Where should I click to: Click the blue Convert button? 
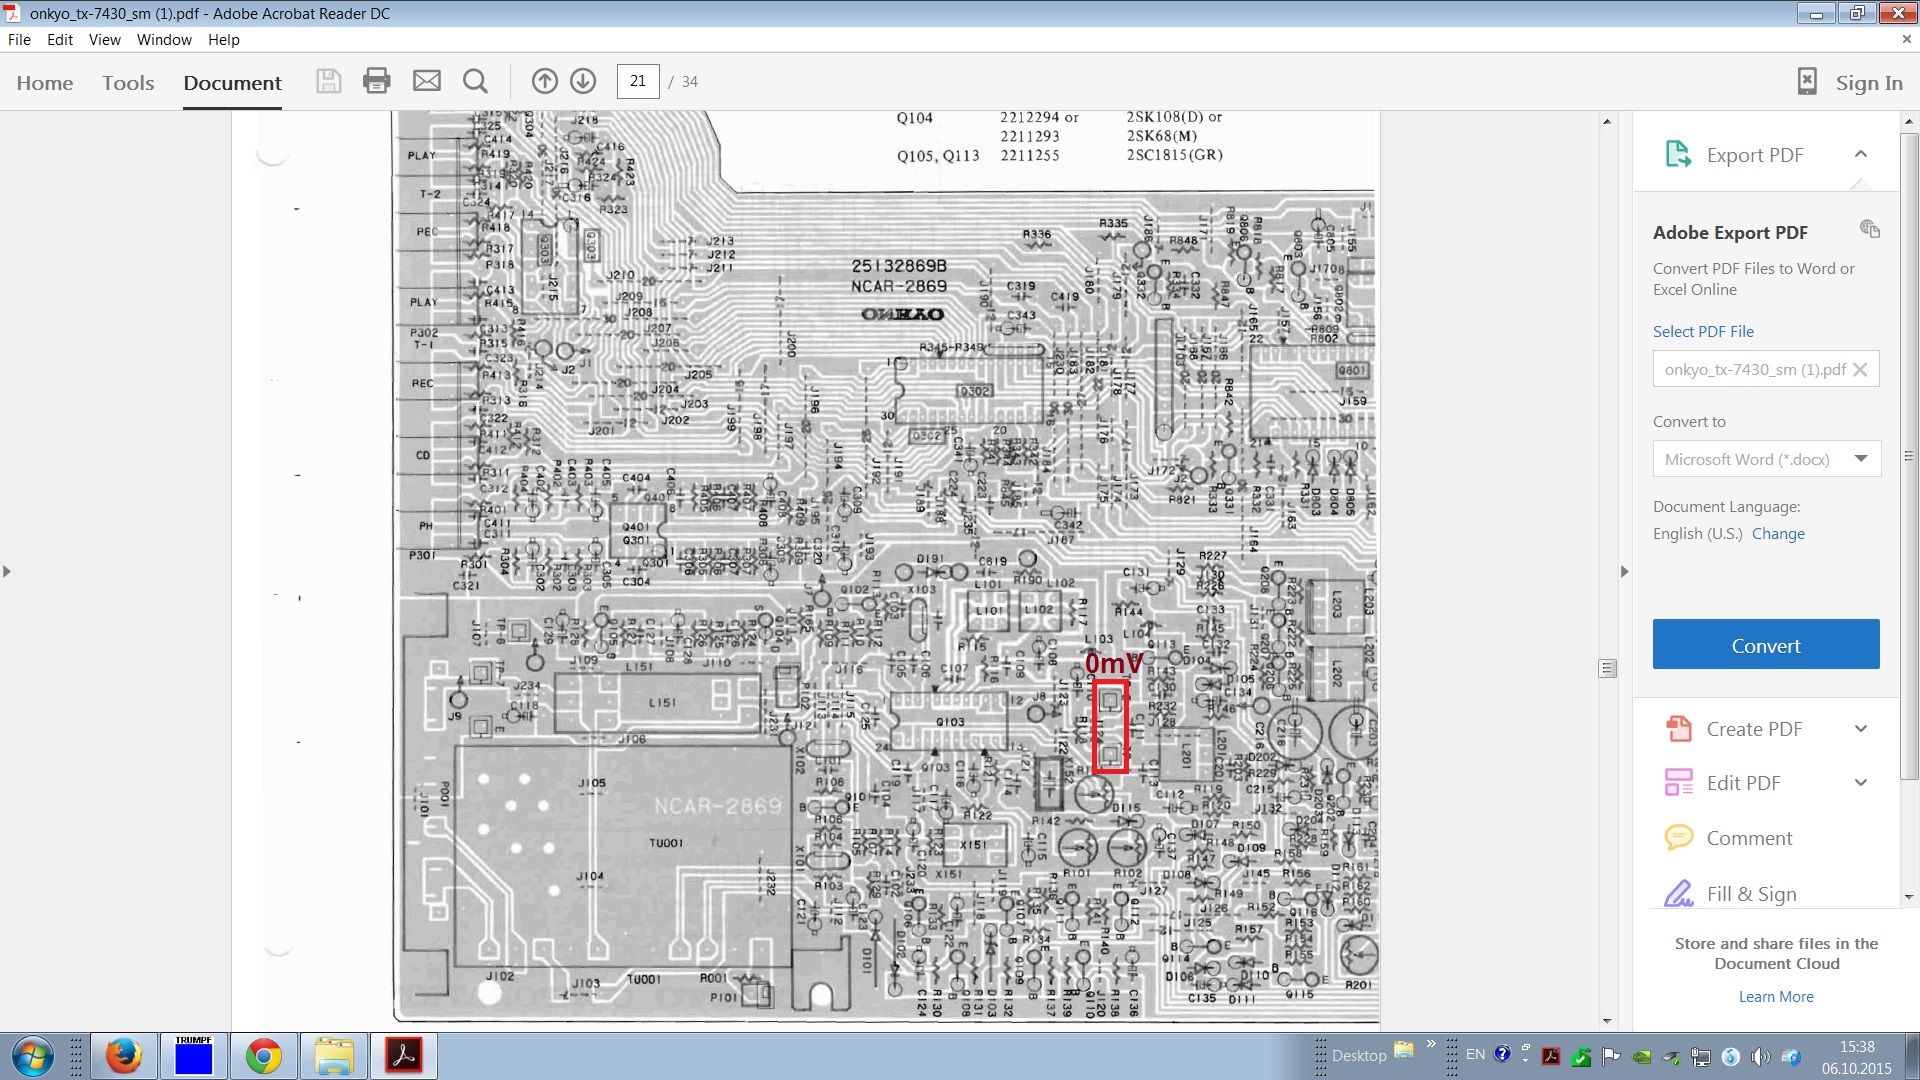1766,645
